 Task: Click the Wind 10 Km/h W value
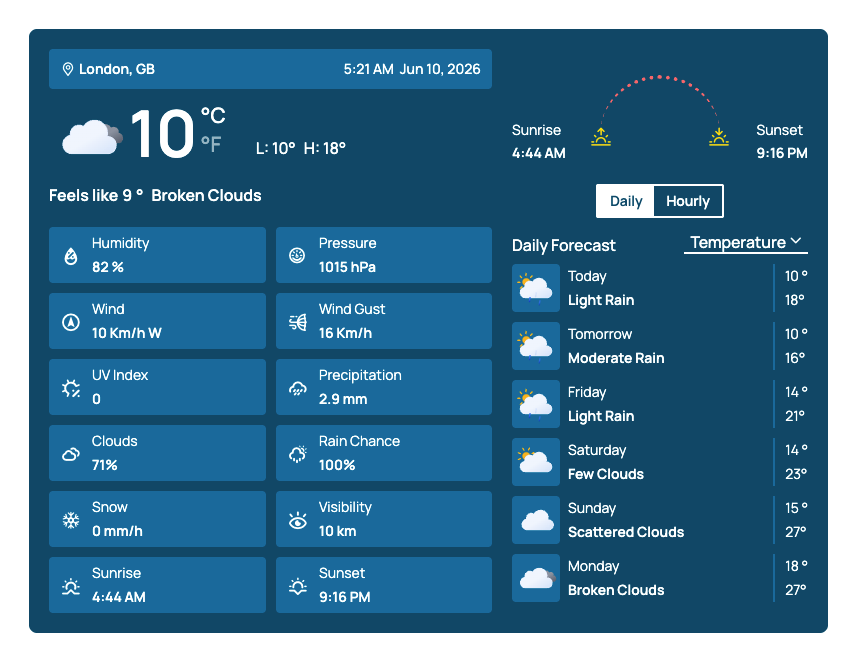(127, 333)
